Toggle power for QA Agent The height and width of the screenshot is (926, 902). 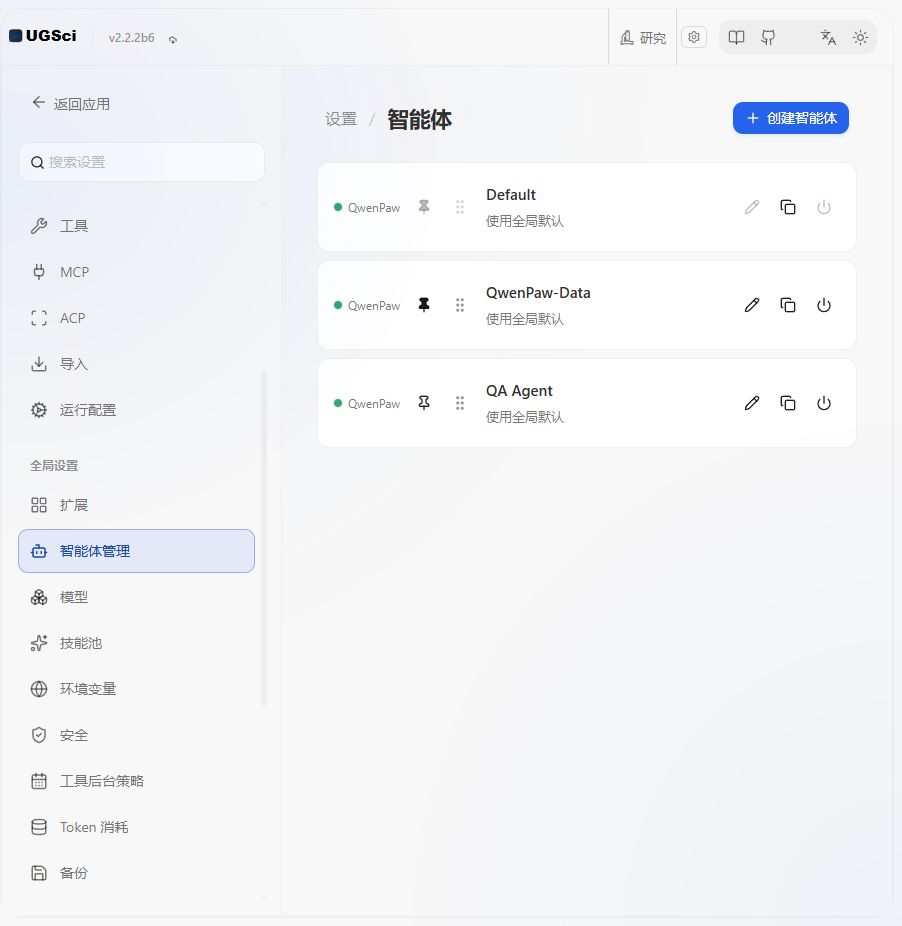824,403
